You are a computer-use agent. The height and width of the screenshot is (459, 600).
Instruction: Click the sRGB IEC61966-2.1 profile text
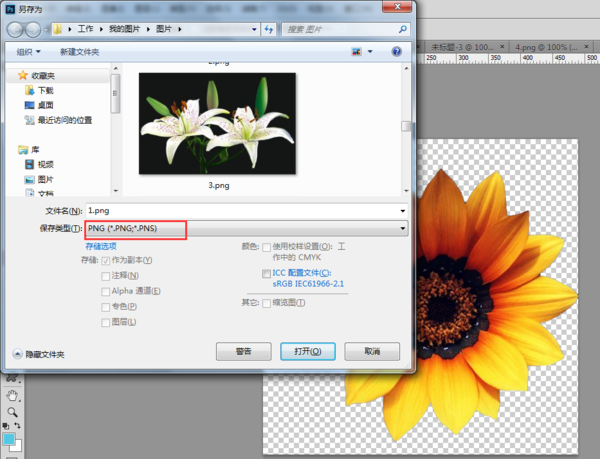[x=308, y=284]
